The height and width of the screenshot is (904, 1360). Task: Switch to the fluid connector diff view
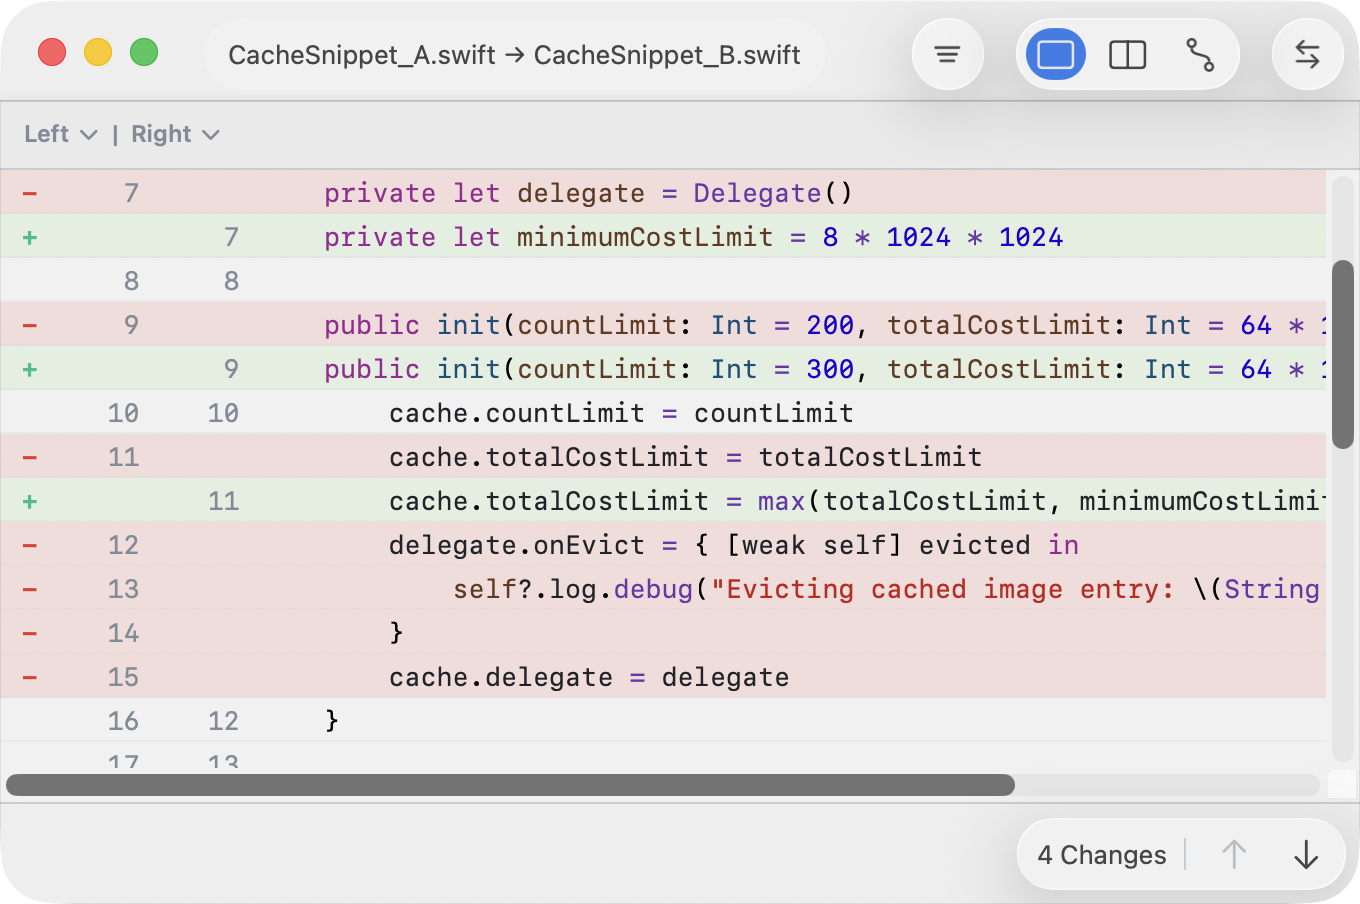[1200, 54]
